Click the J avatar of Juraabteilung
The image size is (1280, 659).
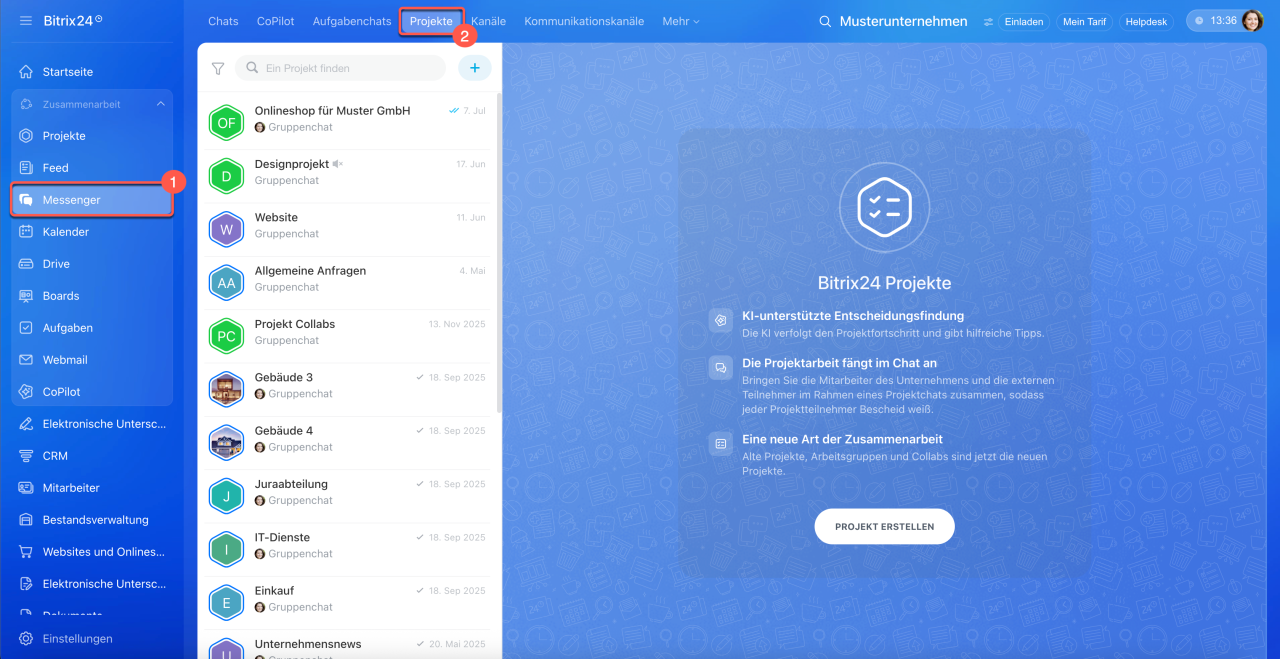[x=226, y=496]
